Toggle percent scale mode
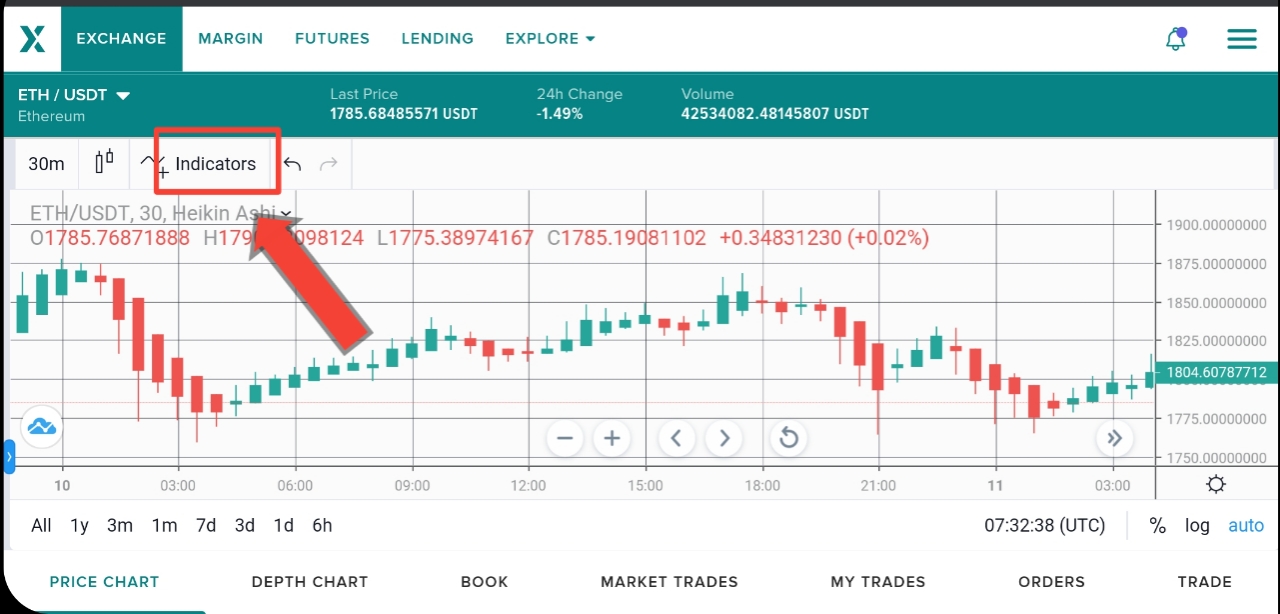1280x614 pixels. [x=1158, y=525]
